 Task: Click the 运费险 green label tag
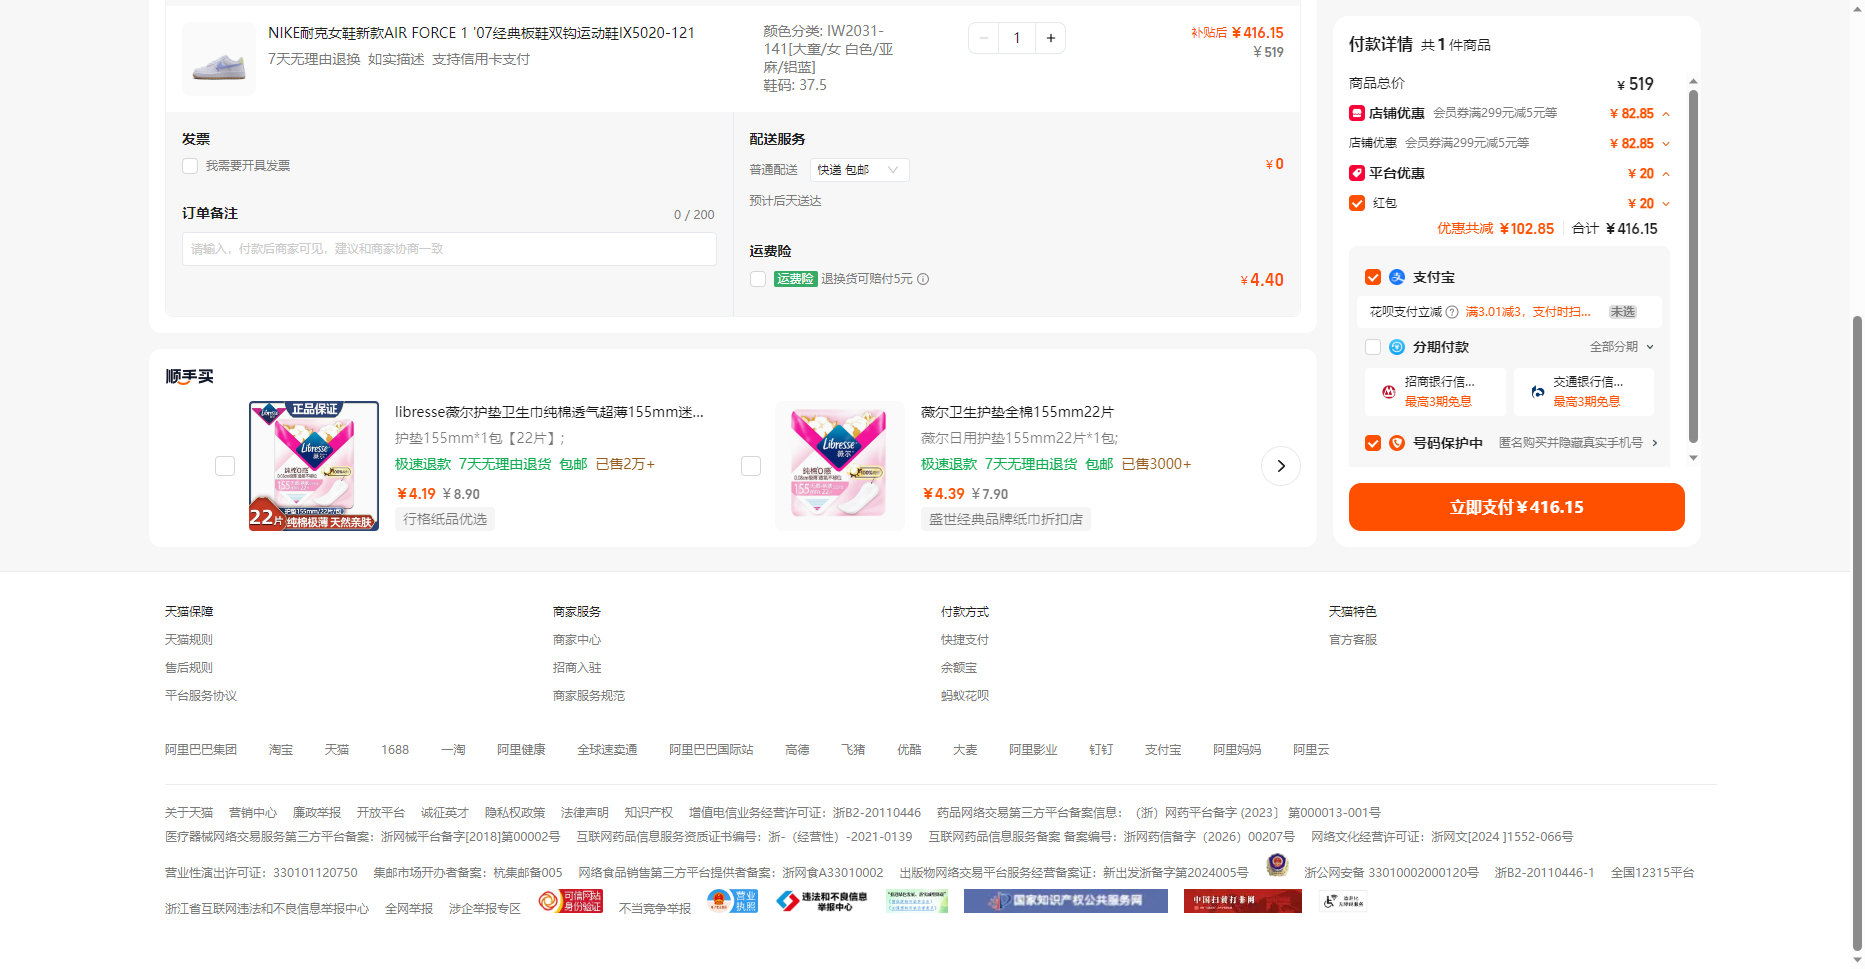(x=796, y=279)
